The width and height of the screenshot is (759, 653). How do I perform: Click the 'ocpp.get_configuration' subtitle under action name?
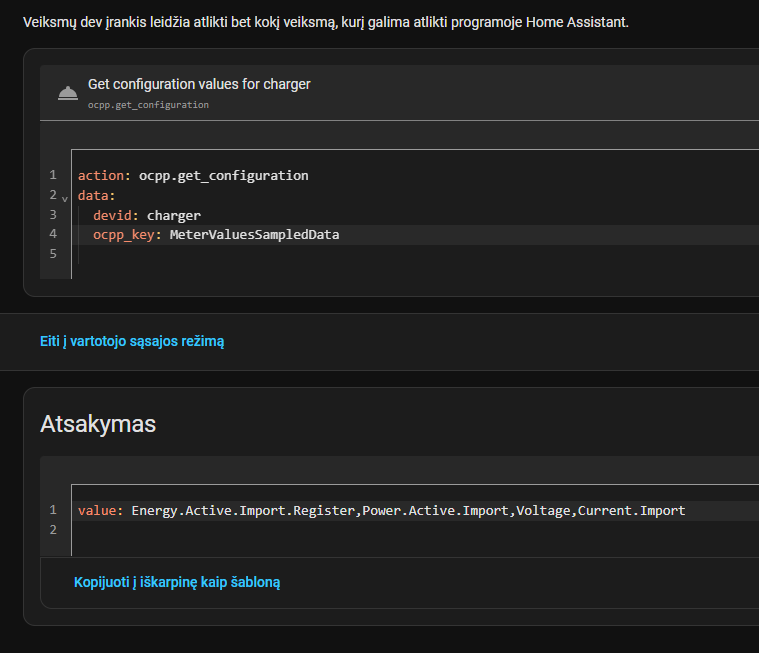point(148,104)
